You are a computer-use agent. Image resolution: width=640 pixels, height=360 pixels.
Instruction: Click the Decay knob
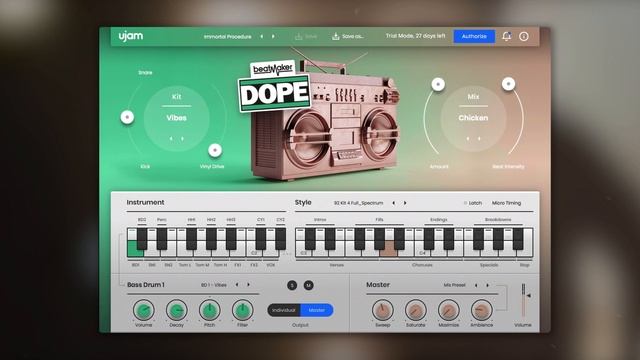(177, 311)
